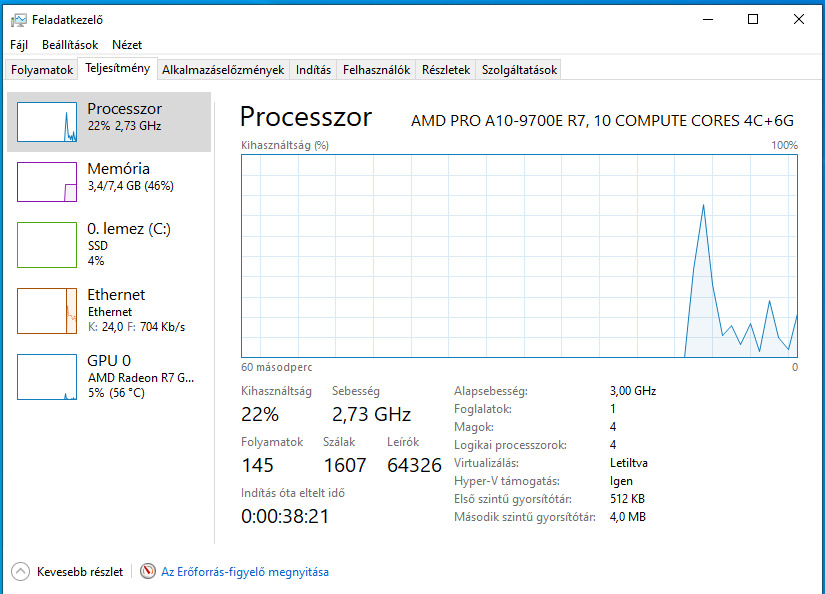The width and height of the screenshot is (825, 594).
Task: Open the 0. lemez (C:) disk graph
Action: tap(47, 244)
